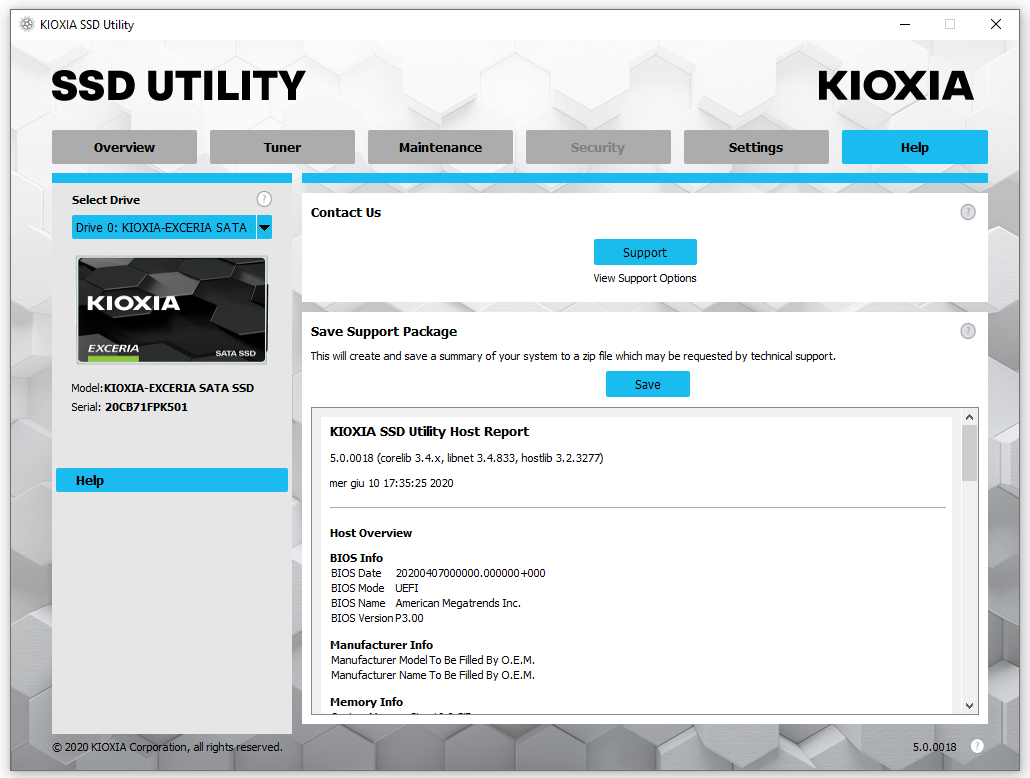Click the Manufacturer Name To Be Filled row

[433, 675]
